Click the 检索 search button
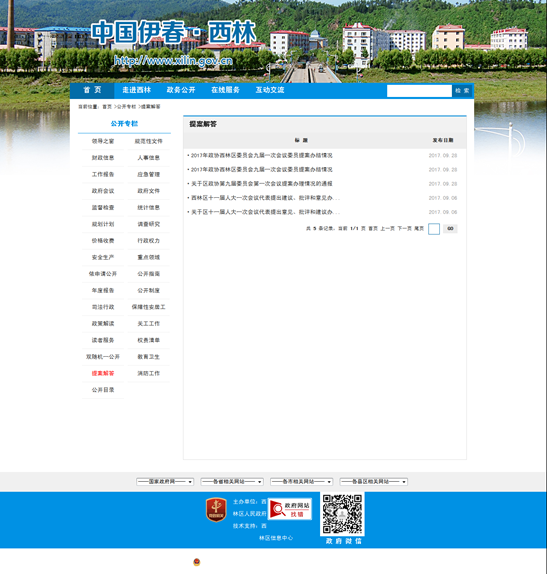 click(x=462, y=91)
